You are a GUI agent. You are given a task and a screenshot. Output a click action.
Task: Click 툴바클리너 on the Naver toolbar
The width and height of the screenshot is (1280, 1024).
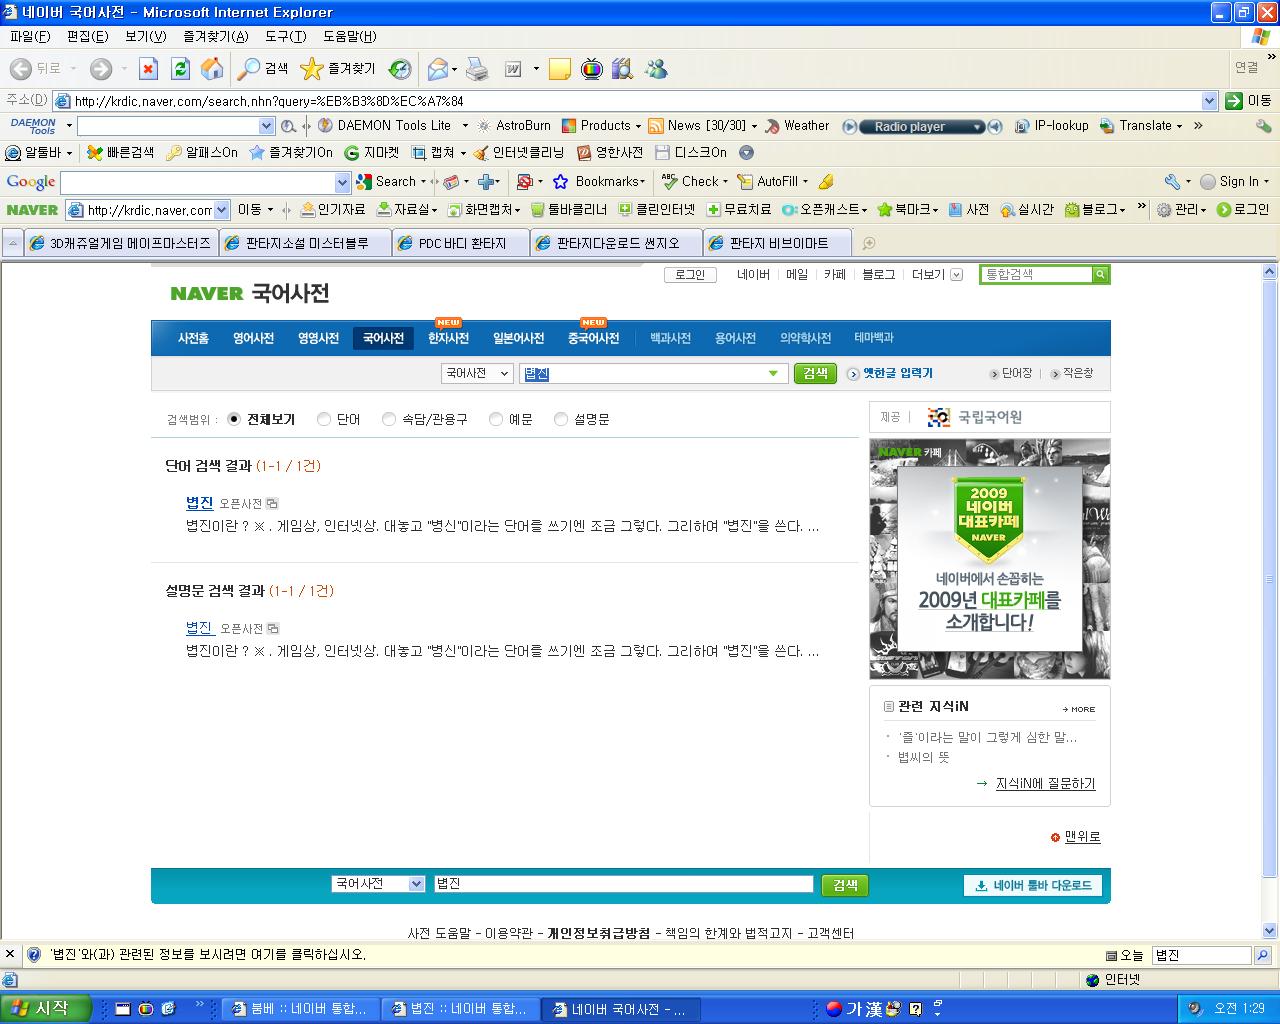(569, 210)
